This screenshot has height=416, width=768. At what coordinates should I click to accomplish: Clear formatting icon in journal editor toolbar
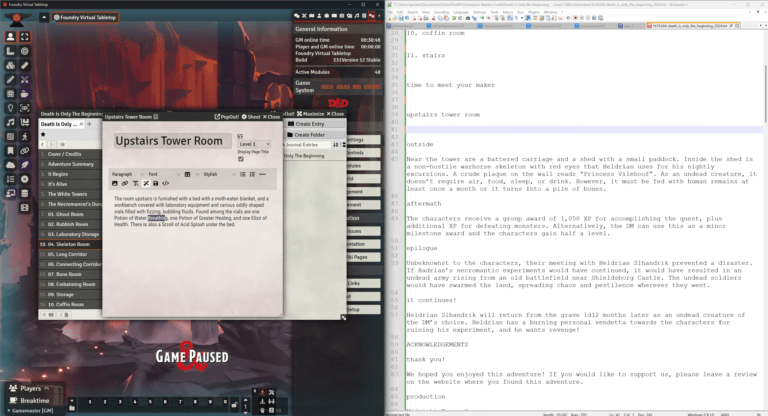(x=136, y=183)
